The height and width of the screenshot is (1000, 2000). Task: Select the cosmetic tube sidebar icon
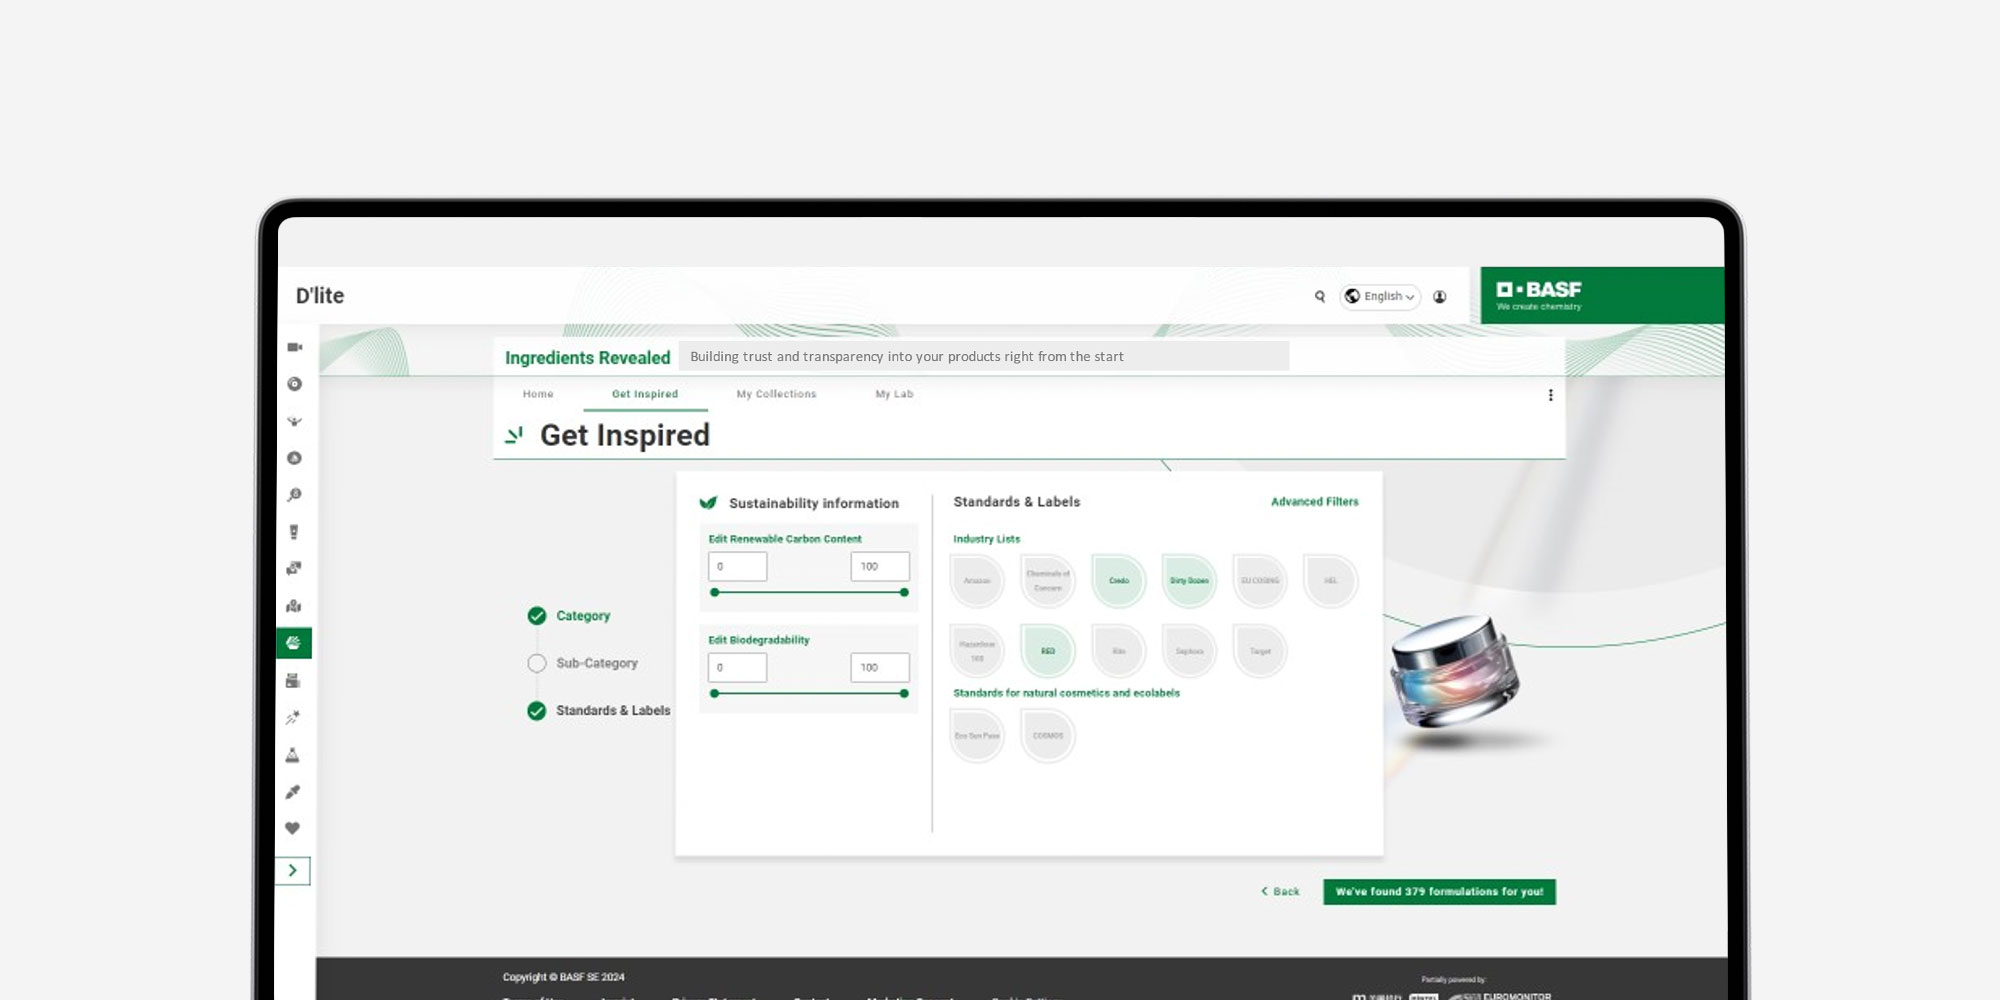[294, 532]
